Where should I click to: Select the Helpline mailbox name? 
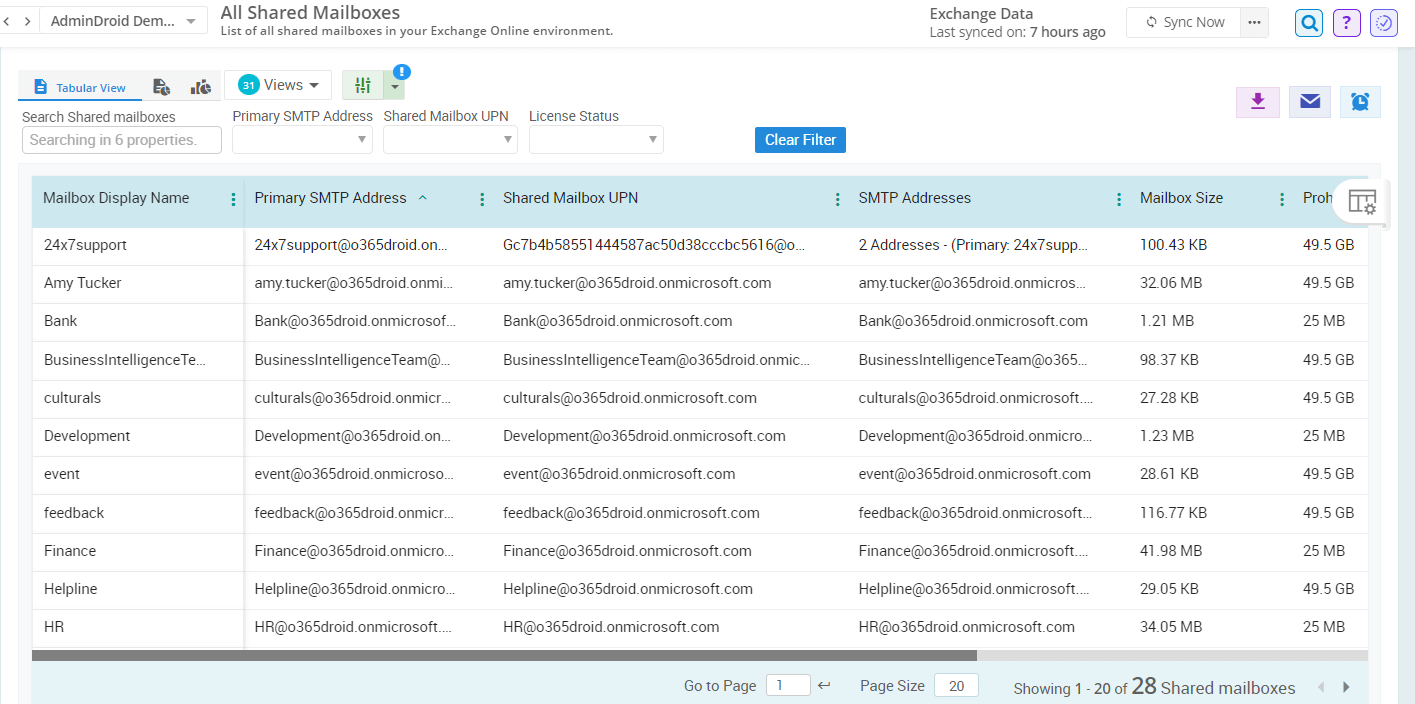71,589
